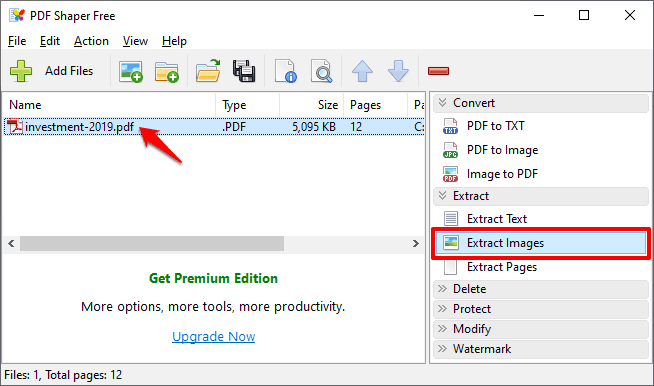654x386 pixels.
Task: Maximize the PDF Shaper Free window
Action: pyautogui.click(x=584, y=15)
